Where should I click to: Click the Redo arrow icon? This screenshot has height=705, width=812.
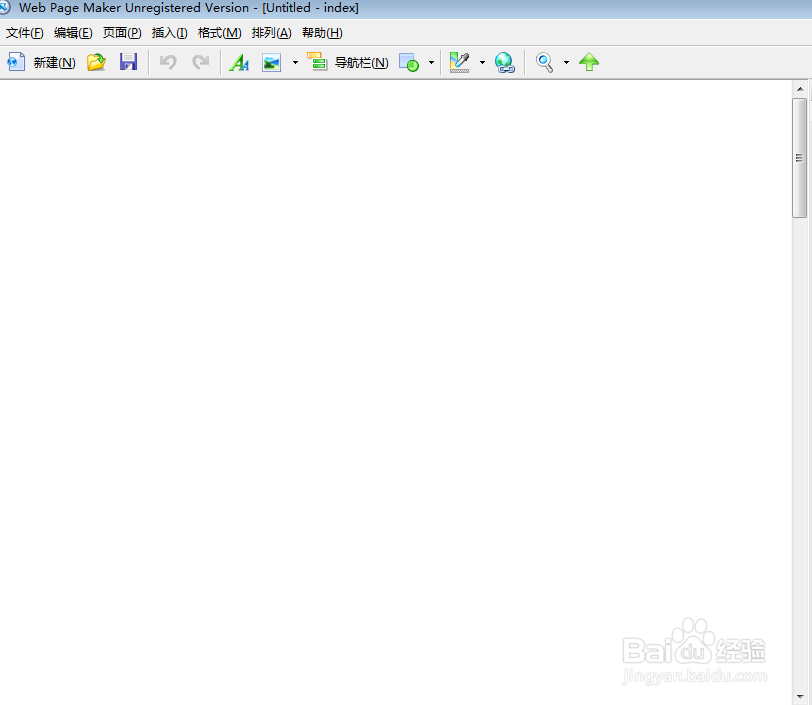[200, 62]
